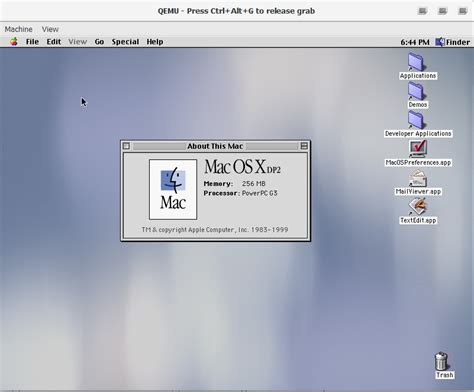Expand the Finder application switcher menu

453,42
